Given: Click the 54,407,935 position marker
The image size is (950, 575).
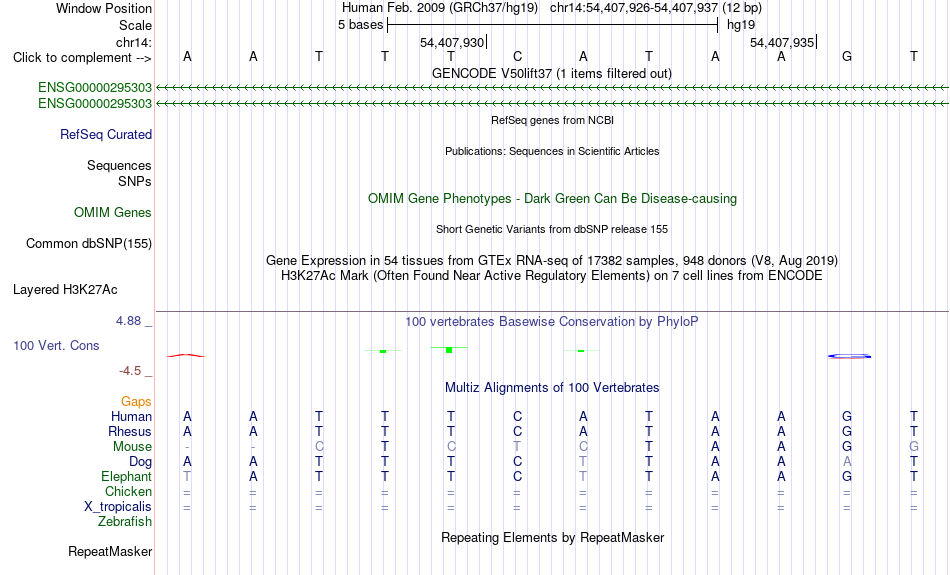Looking at the screenshot, I should pyautogui.click(x=782, y=42).
